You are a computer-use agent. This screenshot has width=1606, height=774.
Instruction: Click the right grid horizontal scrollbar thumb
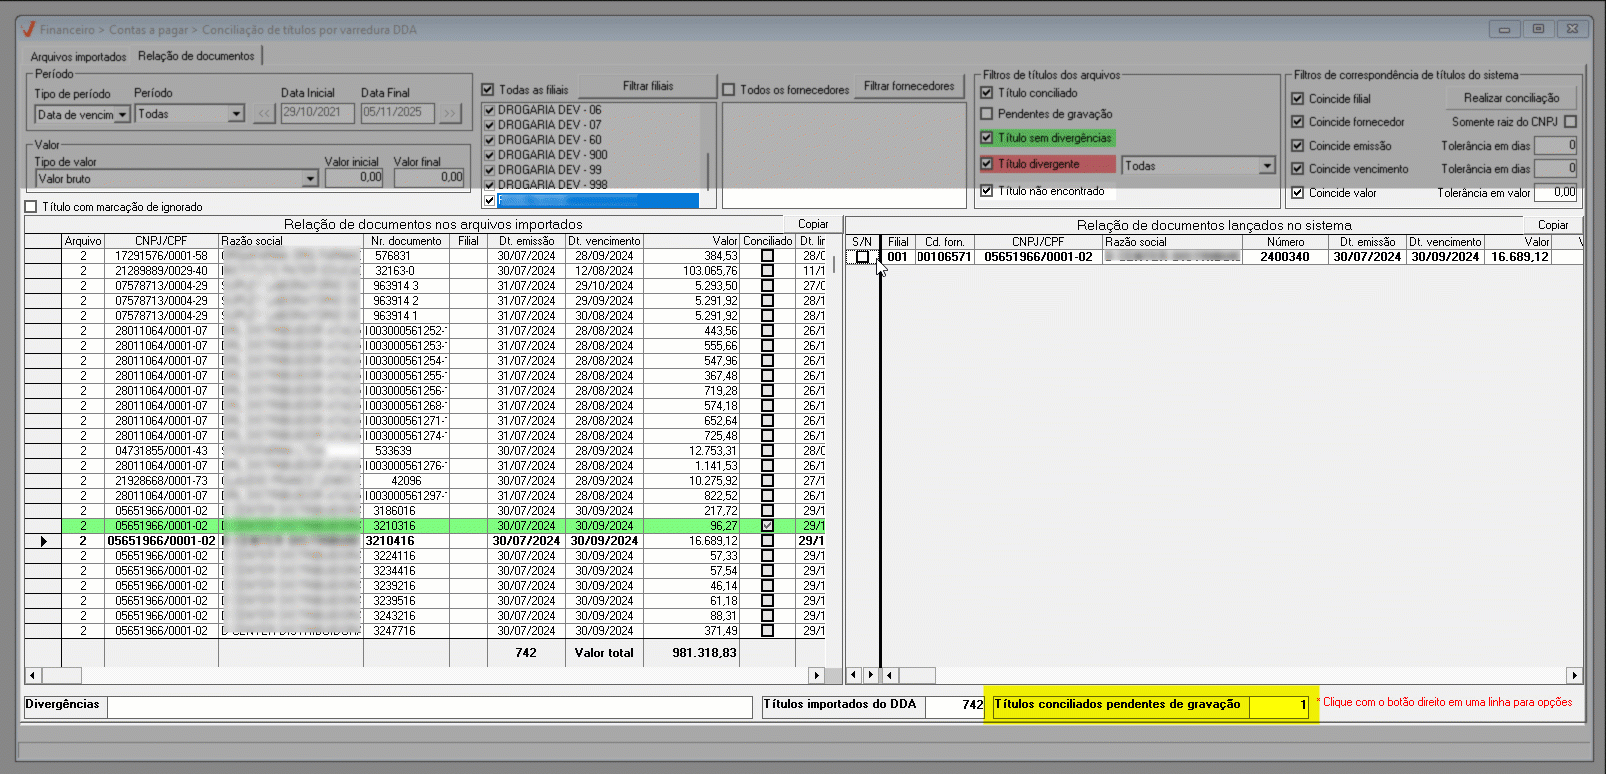[916, 675]
